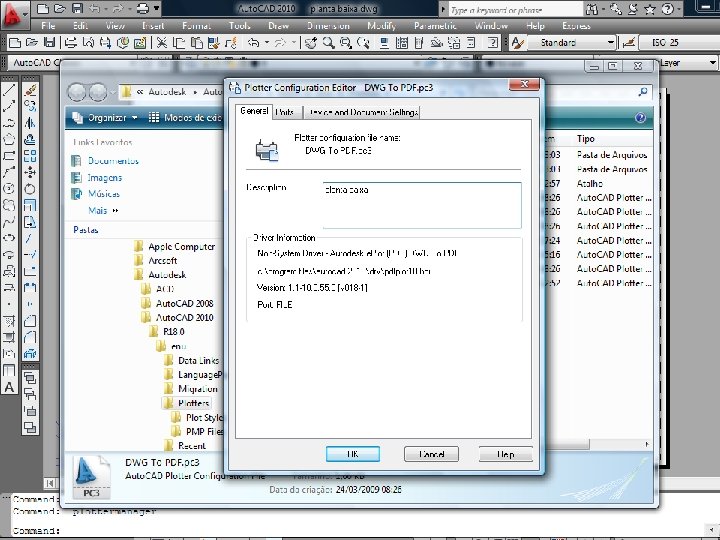This screenshot has width=720, height=540.
Task: Open the Draw menu
Action: [x=279, y=26]
